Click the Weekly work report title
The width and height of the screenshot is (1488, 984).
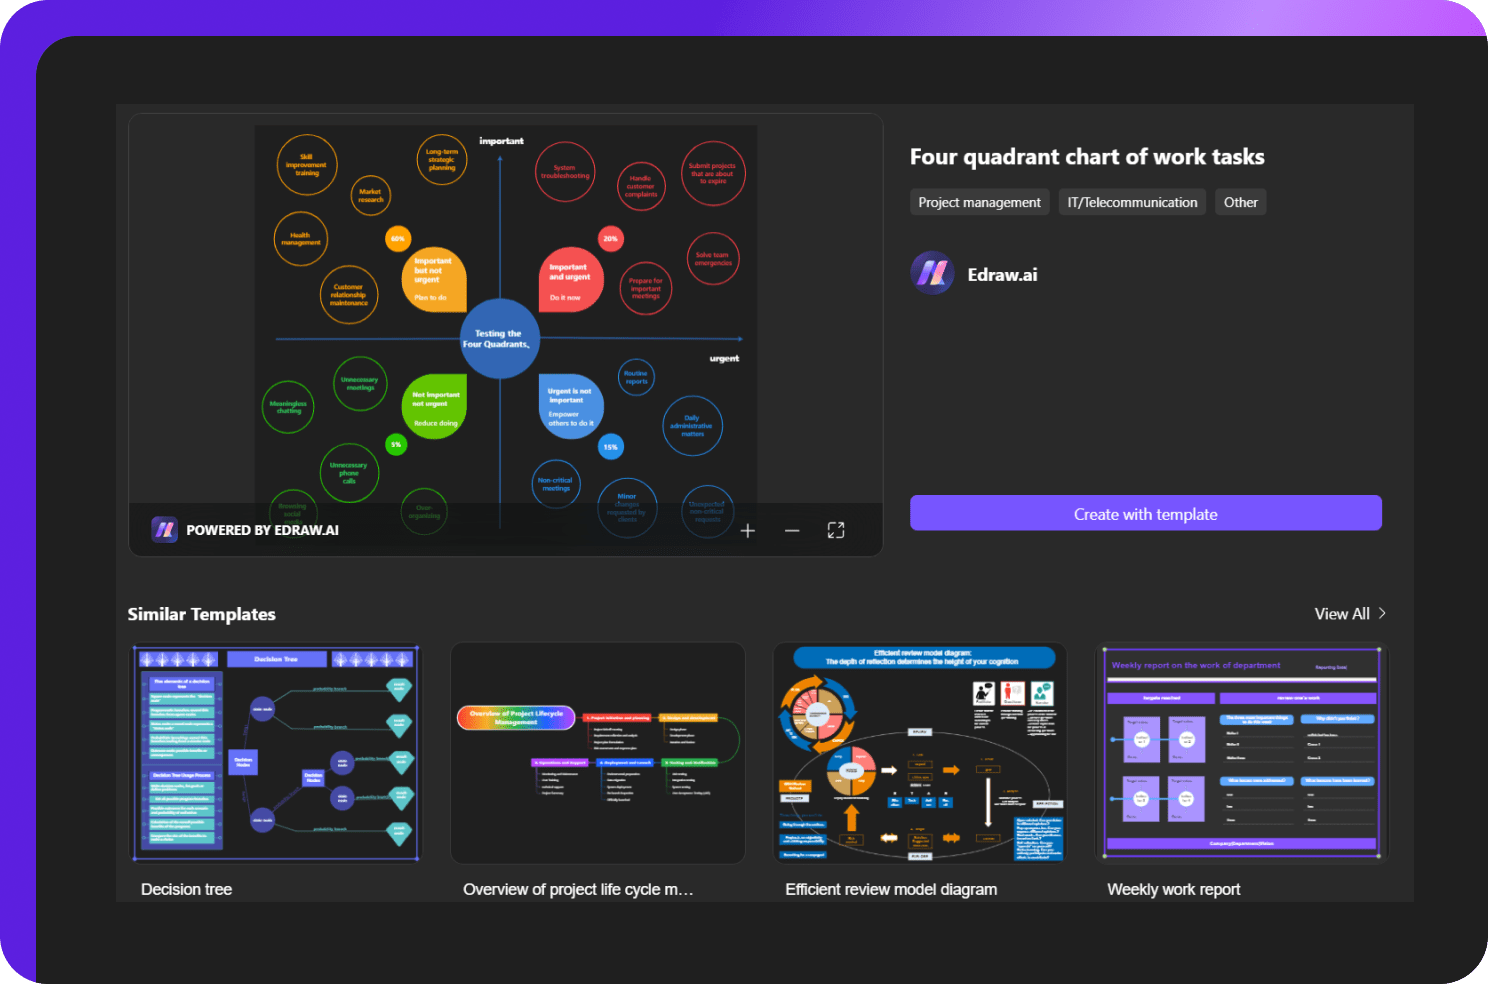(1174, 889)
